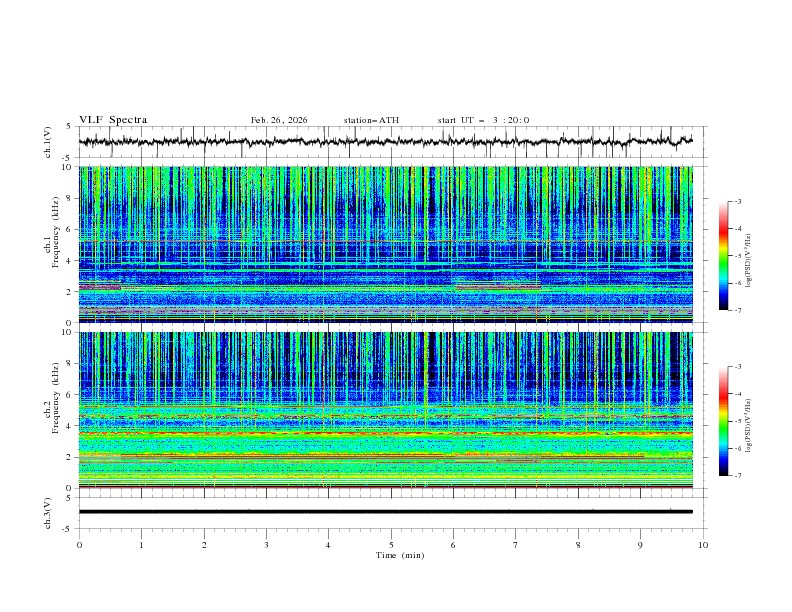Viewport: 792px width, 612px height.
Task: Click time axis tick label "1"
Action: tap(142, 545)
